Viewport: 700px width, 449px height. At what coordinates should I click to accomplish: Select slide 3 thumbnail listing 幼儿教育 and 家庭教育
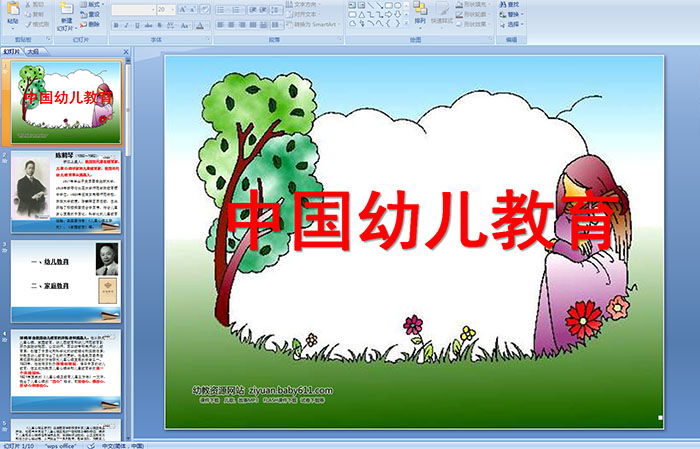tap(66, 281)
